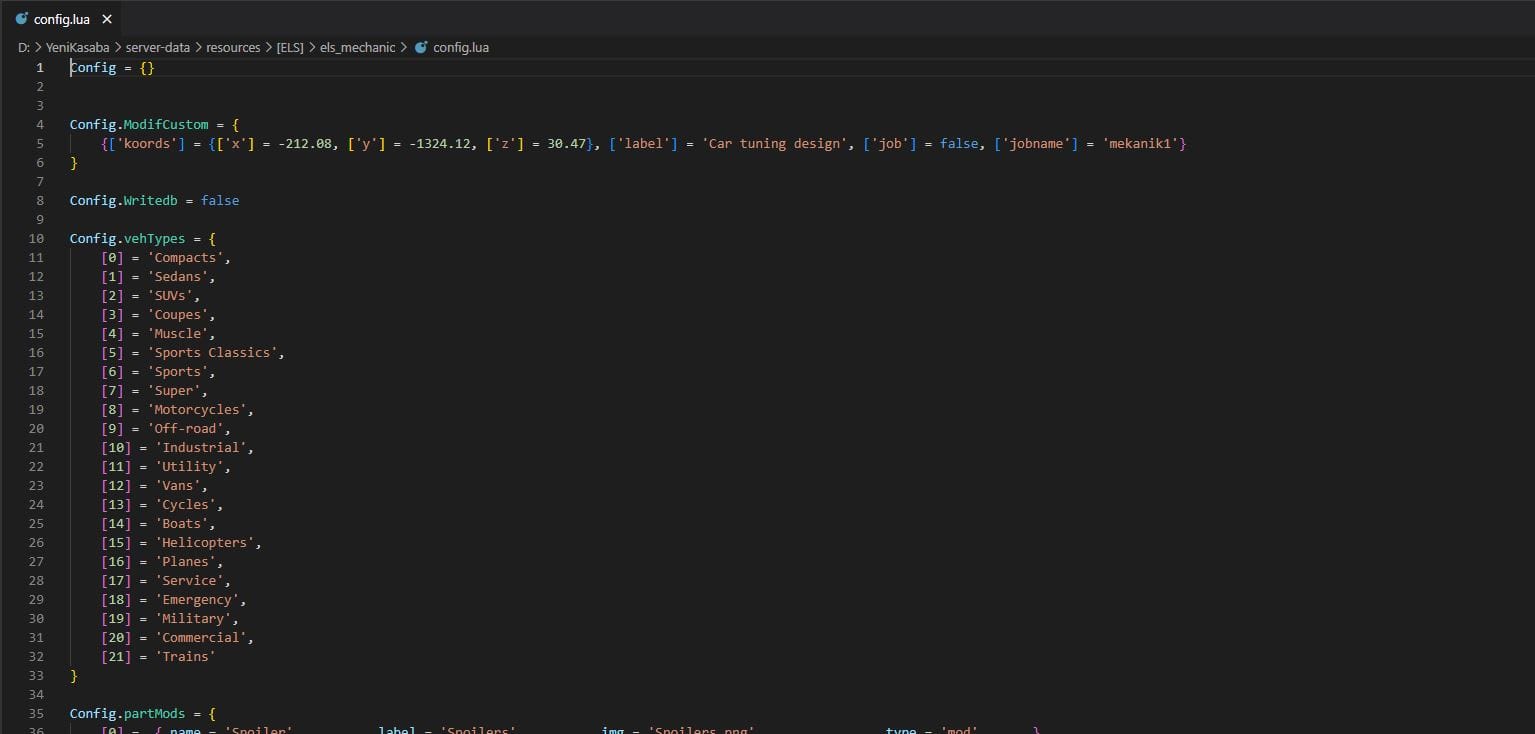Click the Lua icon in the breadcrumb path
Image resolution: width=1535 pixels, height=734 pixels.
coord(421,47)
